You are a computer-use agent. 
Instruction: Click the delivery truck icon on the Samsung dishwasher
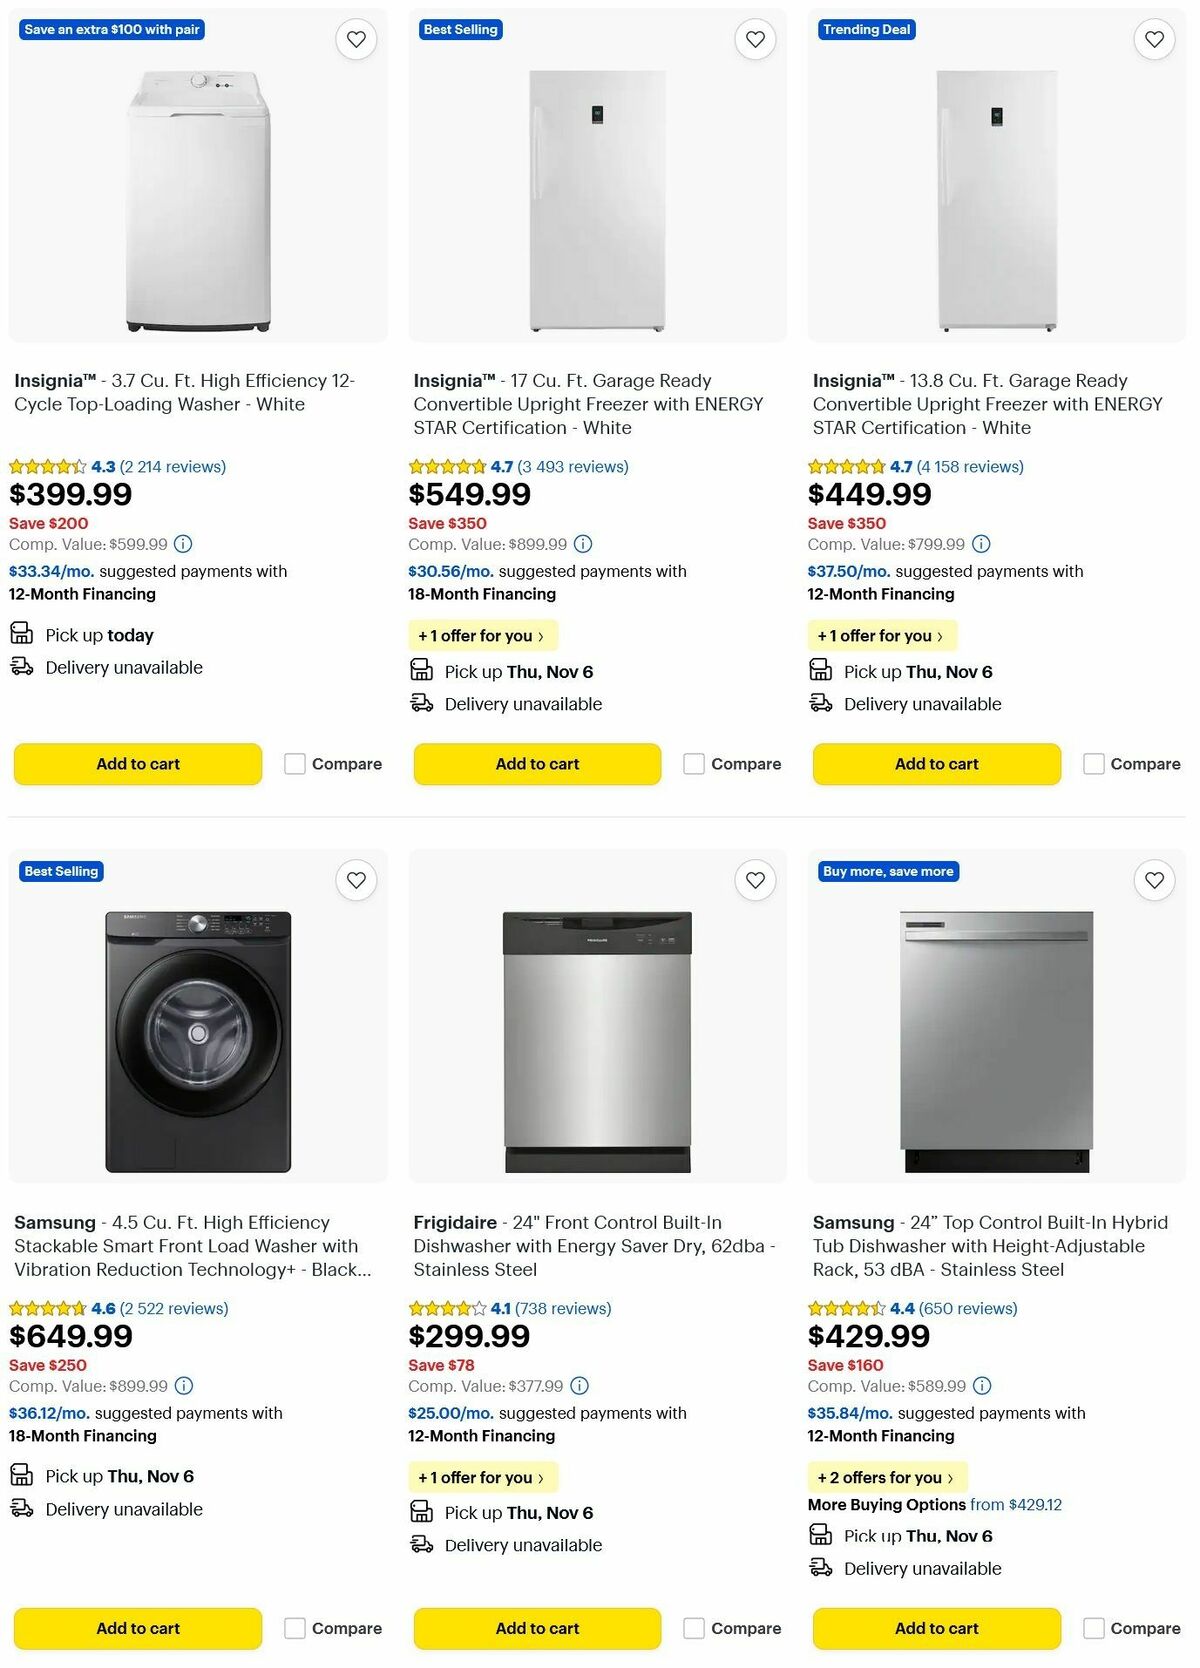pyautogui.click(x=822, y=1569)
